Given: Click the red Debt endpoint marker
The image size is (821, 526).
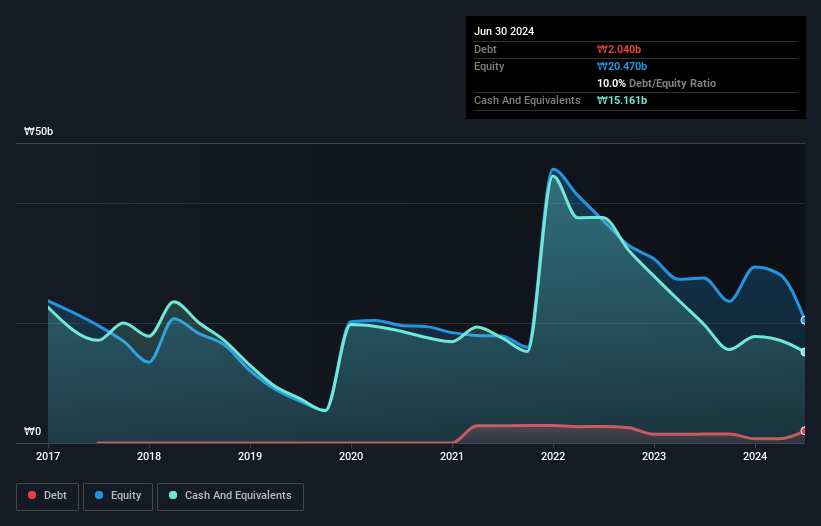Looking at the screenshot, I should 804,431.
